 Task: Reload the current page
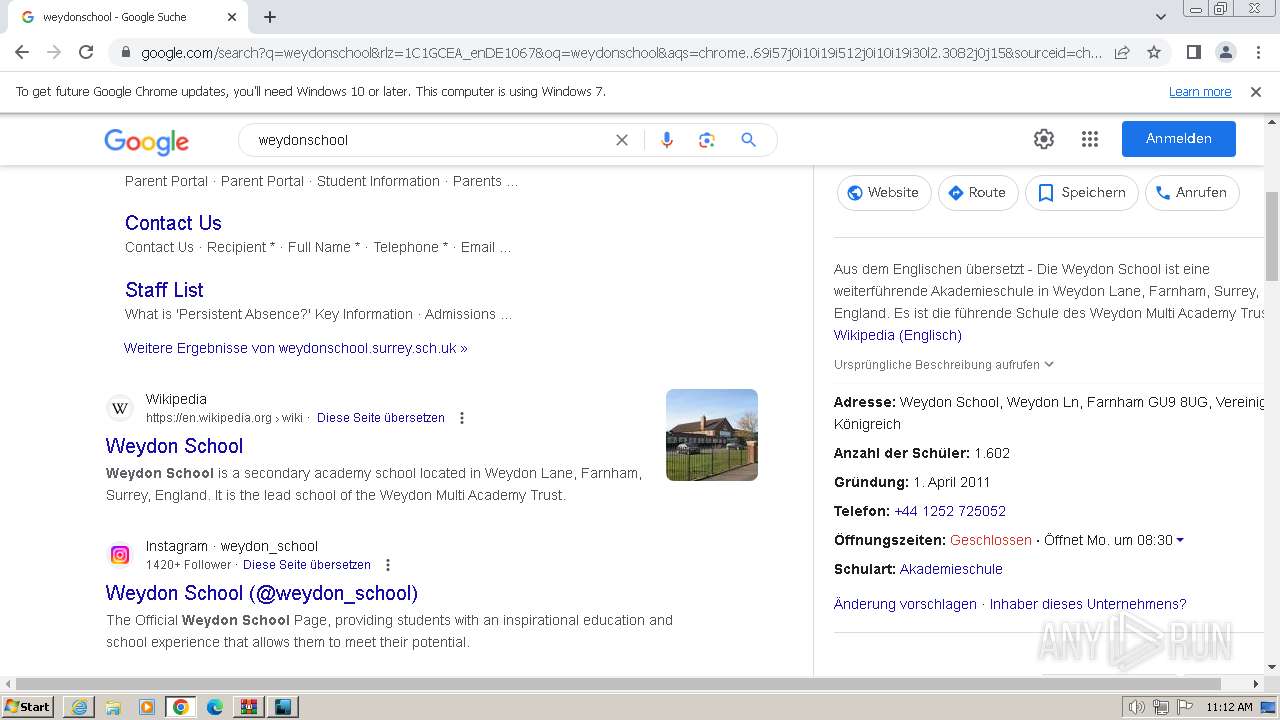point(86,52)
